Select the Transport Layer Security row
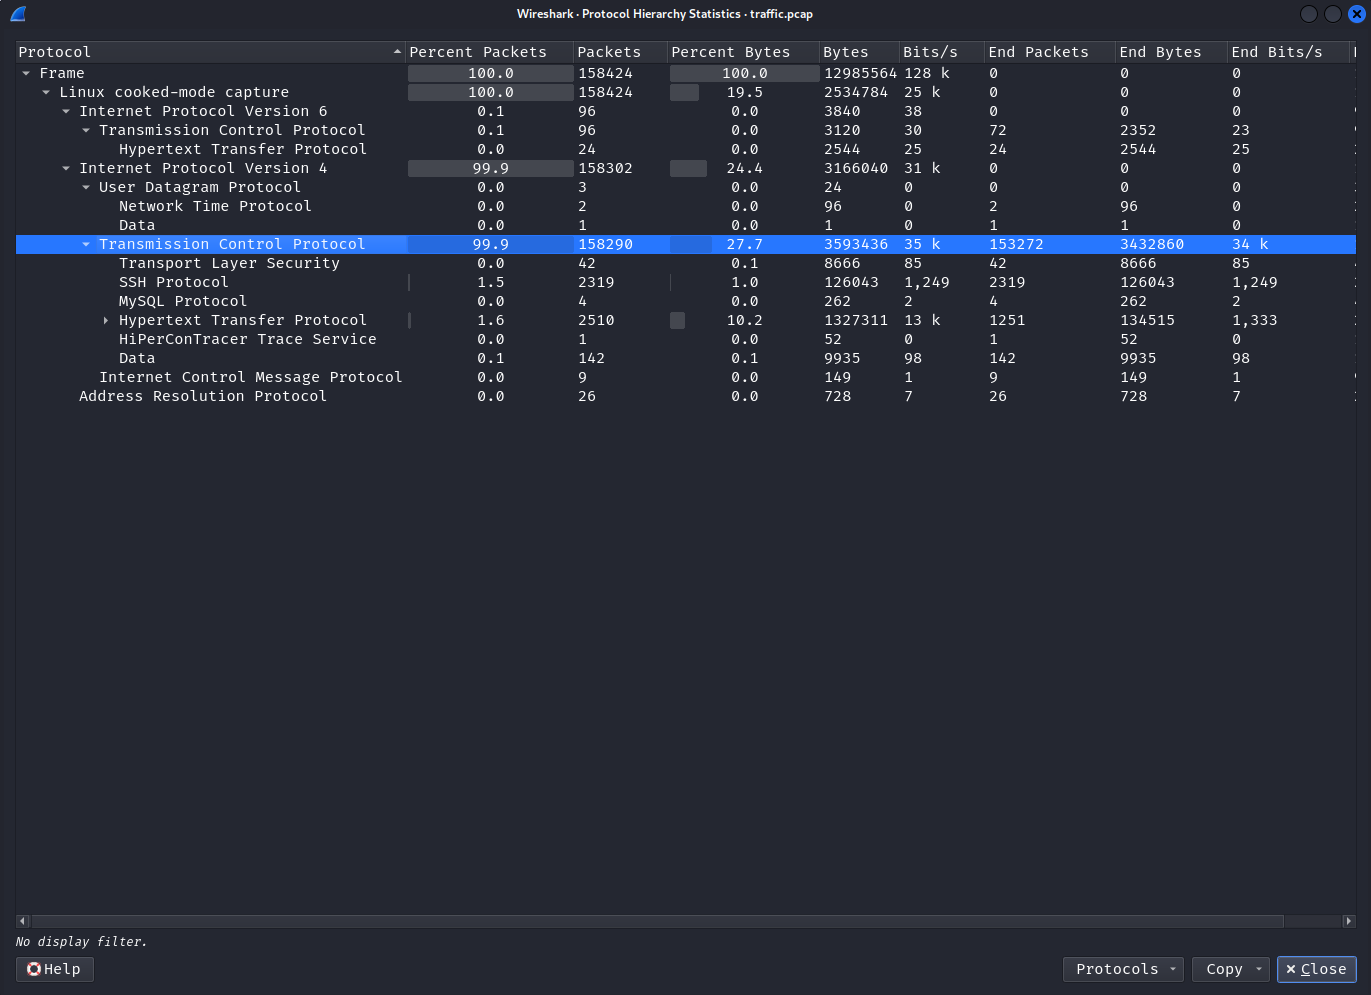The image size is (1371, 995). 229,263
